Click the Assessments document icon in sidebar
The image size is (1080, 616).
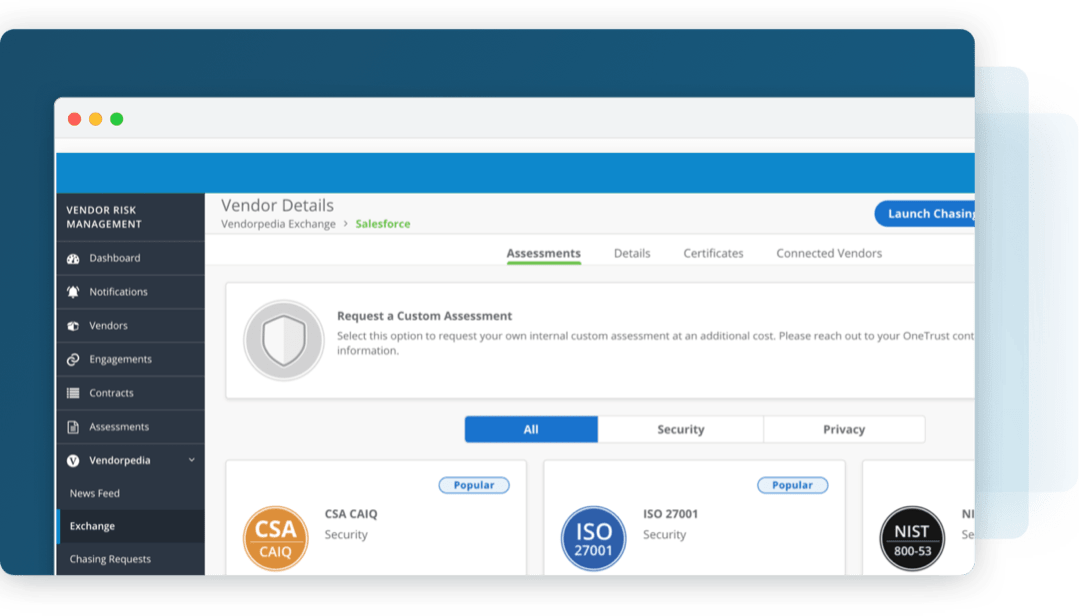pos(73,427)
